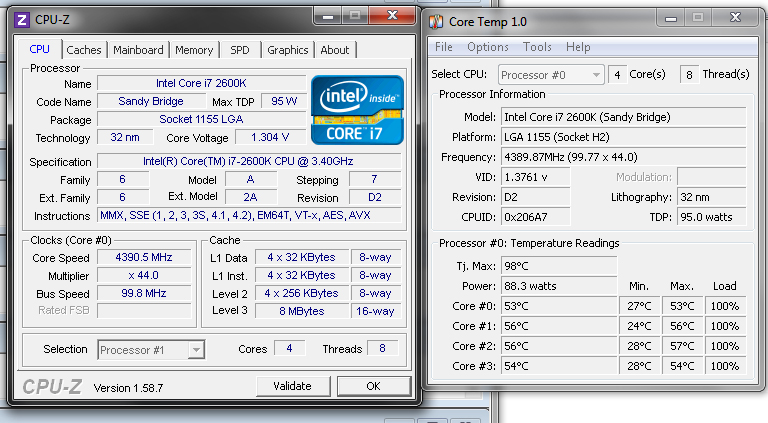Click the Core Voltage value 1.304 V

point(271,138)
